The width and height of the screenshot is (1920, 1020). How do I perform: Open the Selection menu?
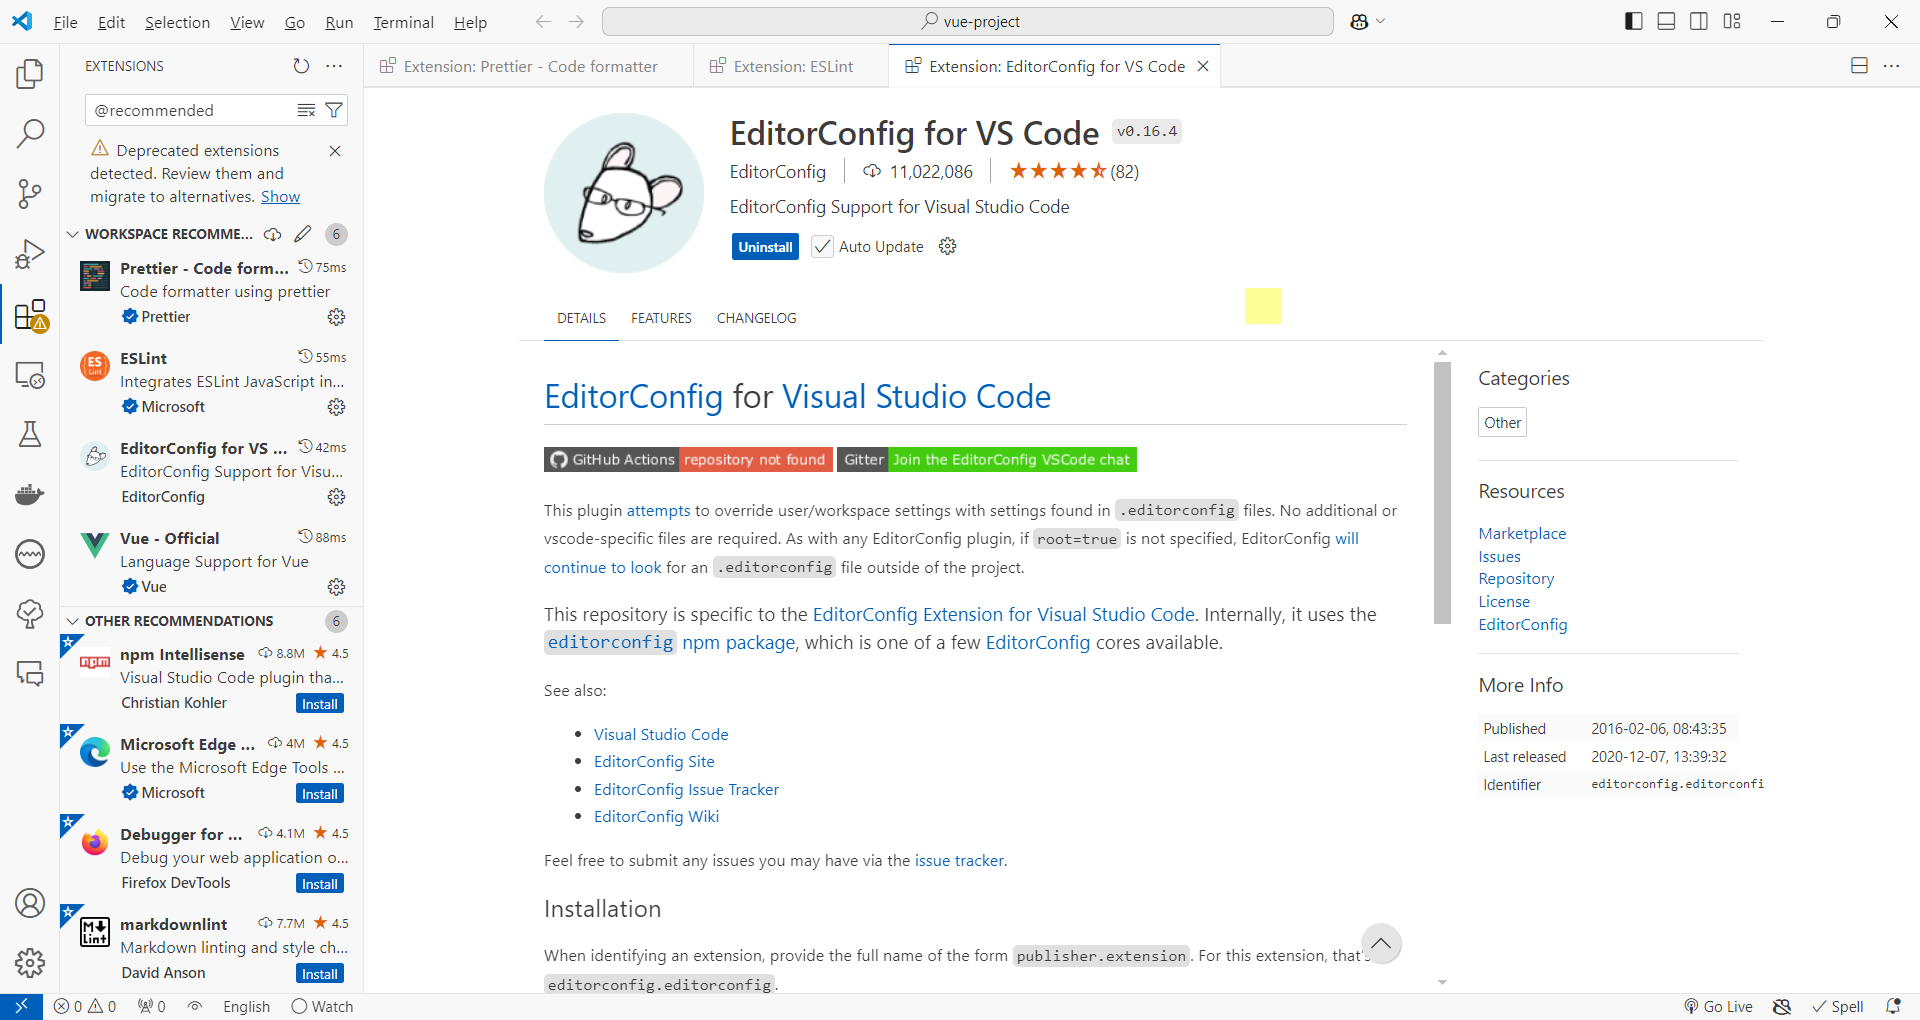177,22
